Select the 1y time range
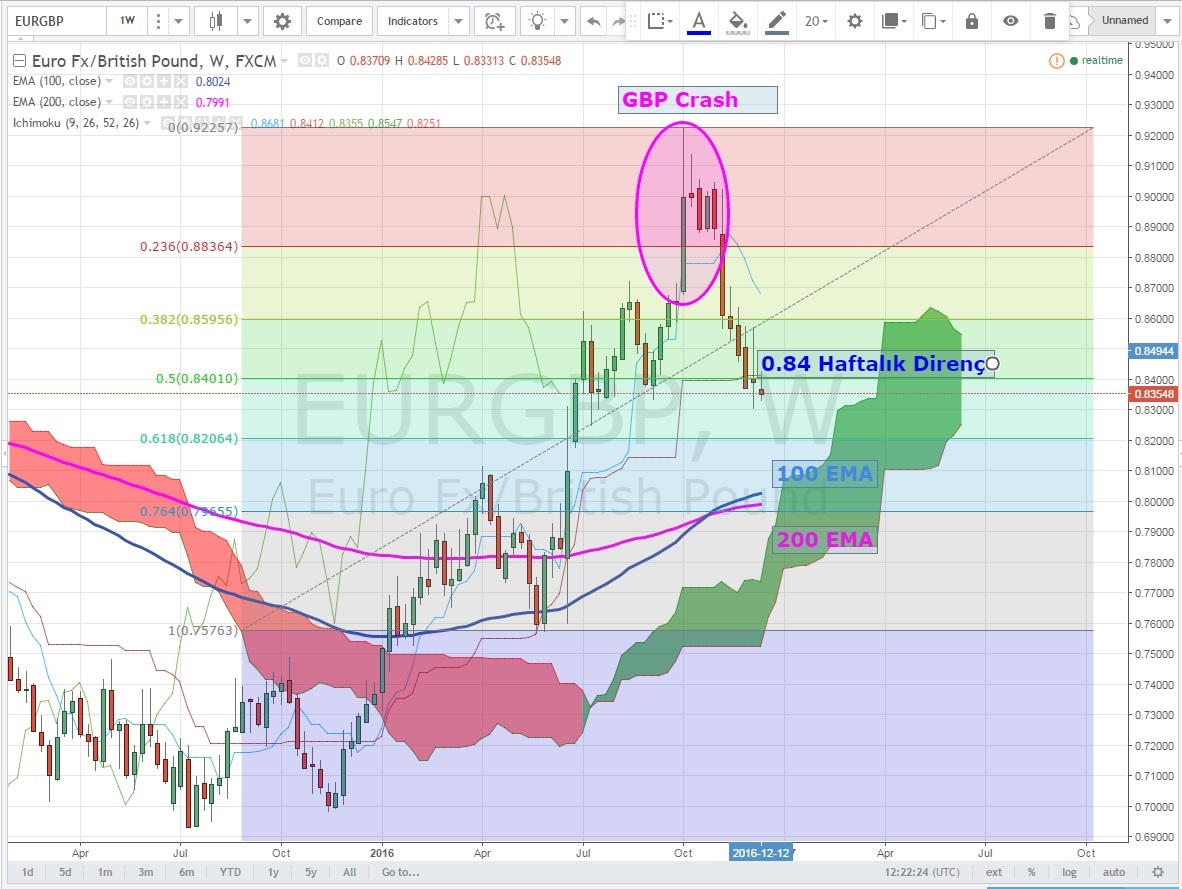The image size is (1182, 889). pyautogui.click(x=273, y=872)
